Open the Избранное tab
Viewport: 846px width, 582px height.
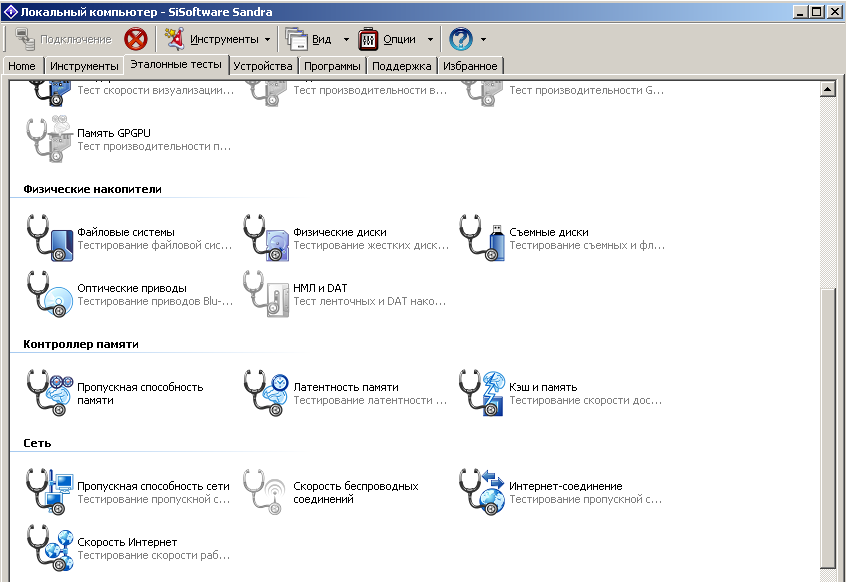470,66
